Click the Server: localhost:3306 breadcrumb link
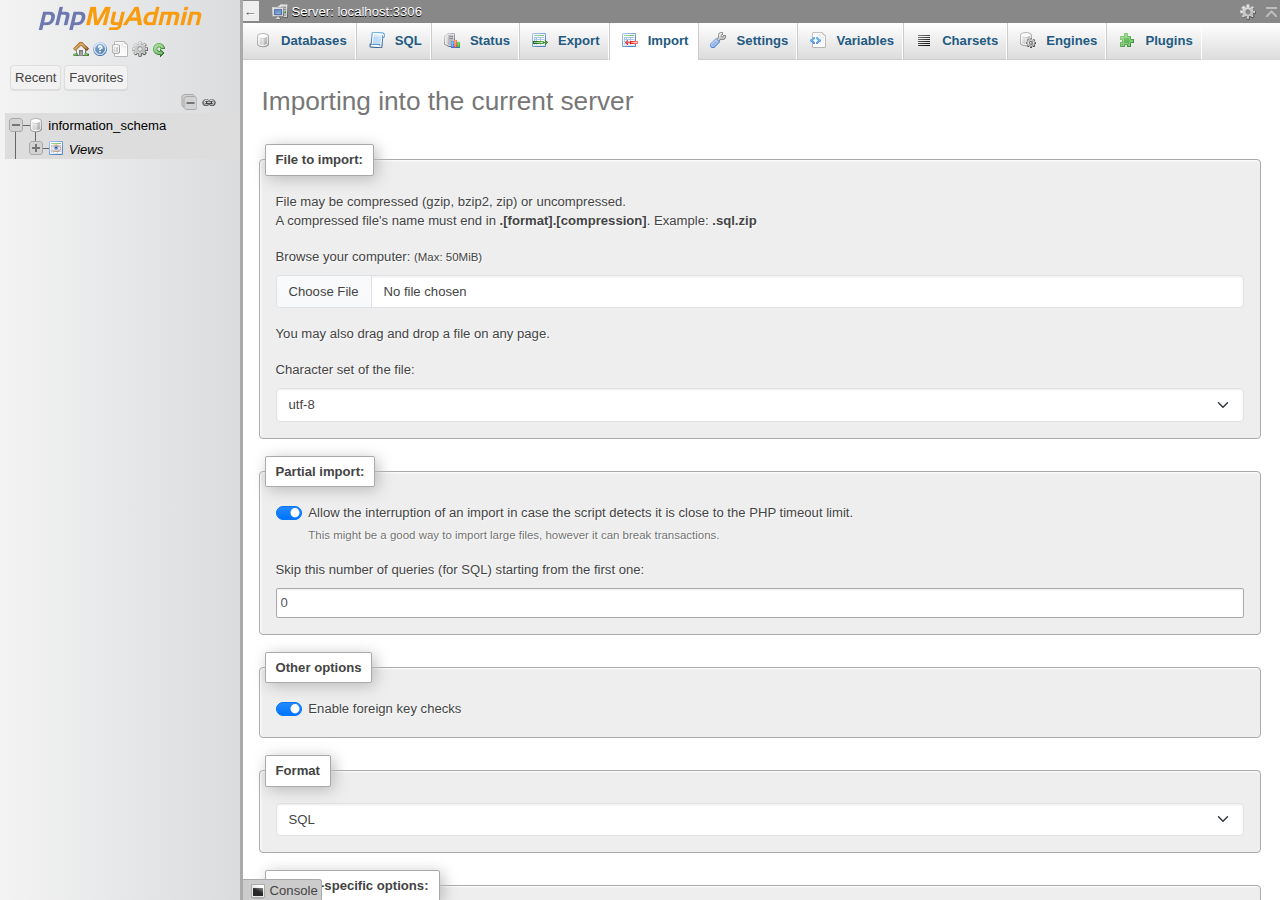1280x900 pixels. click(x=356, y=12)
